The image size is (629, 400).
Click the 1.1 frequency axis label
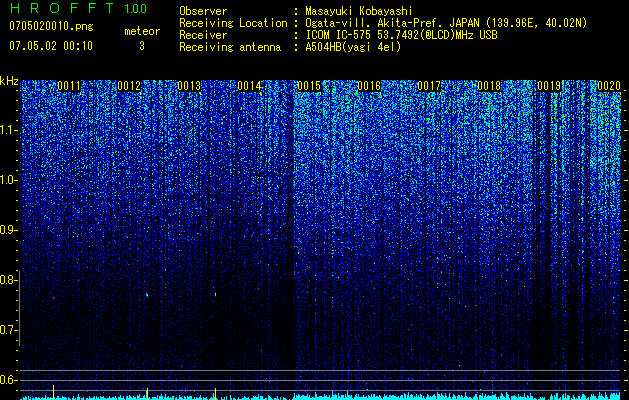[7, 130]
